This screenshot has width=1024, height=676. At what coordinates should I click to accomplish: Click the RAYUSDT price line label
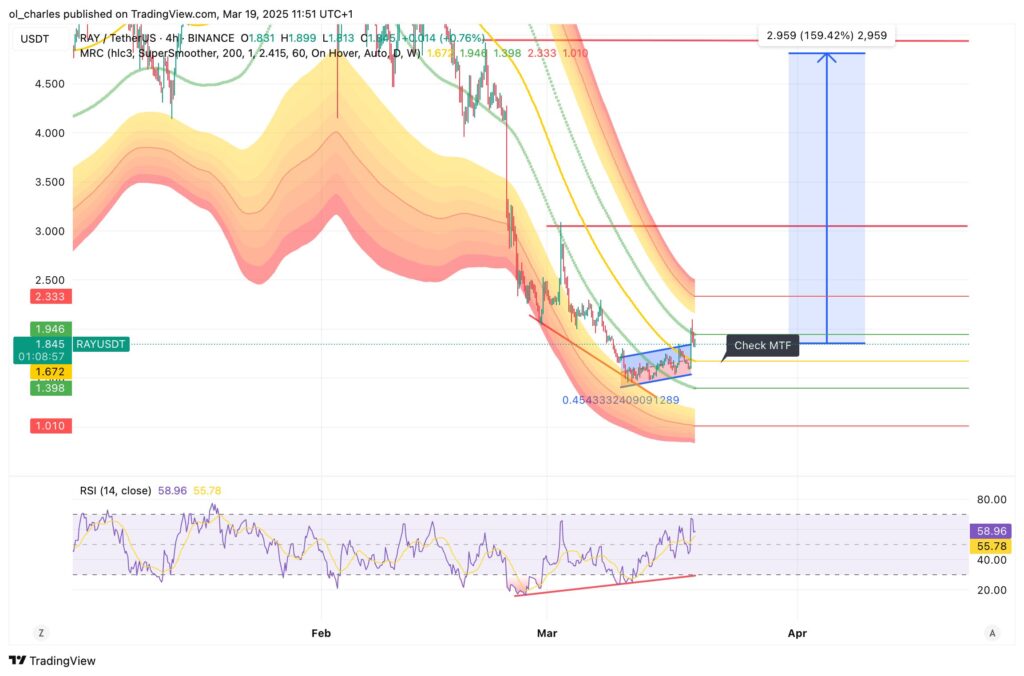(101, 343)
